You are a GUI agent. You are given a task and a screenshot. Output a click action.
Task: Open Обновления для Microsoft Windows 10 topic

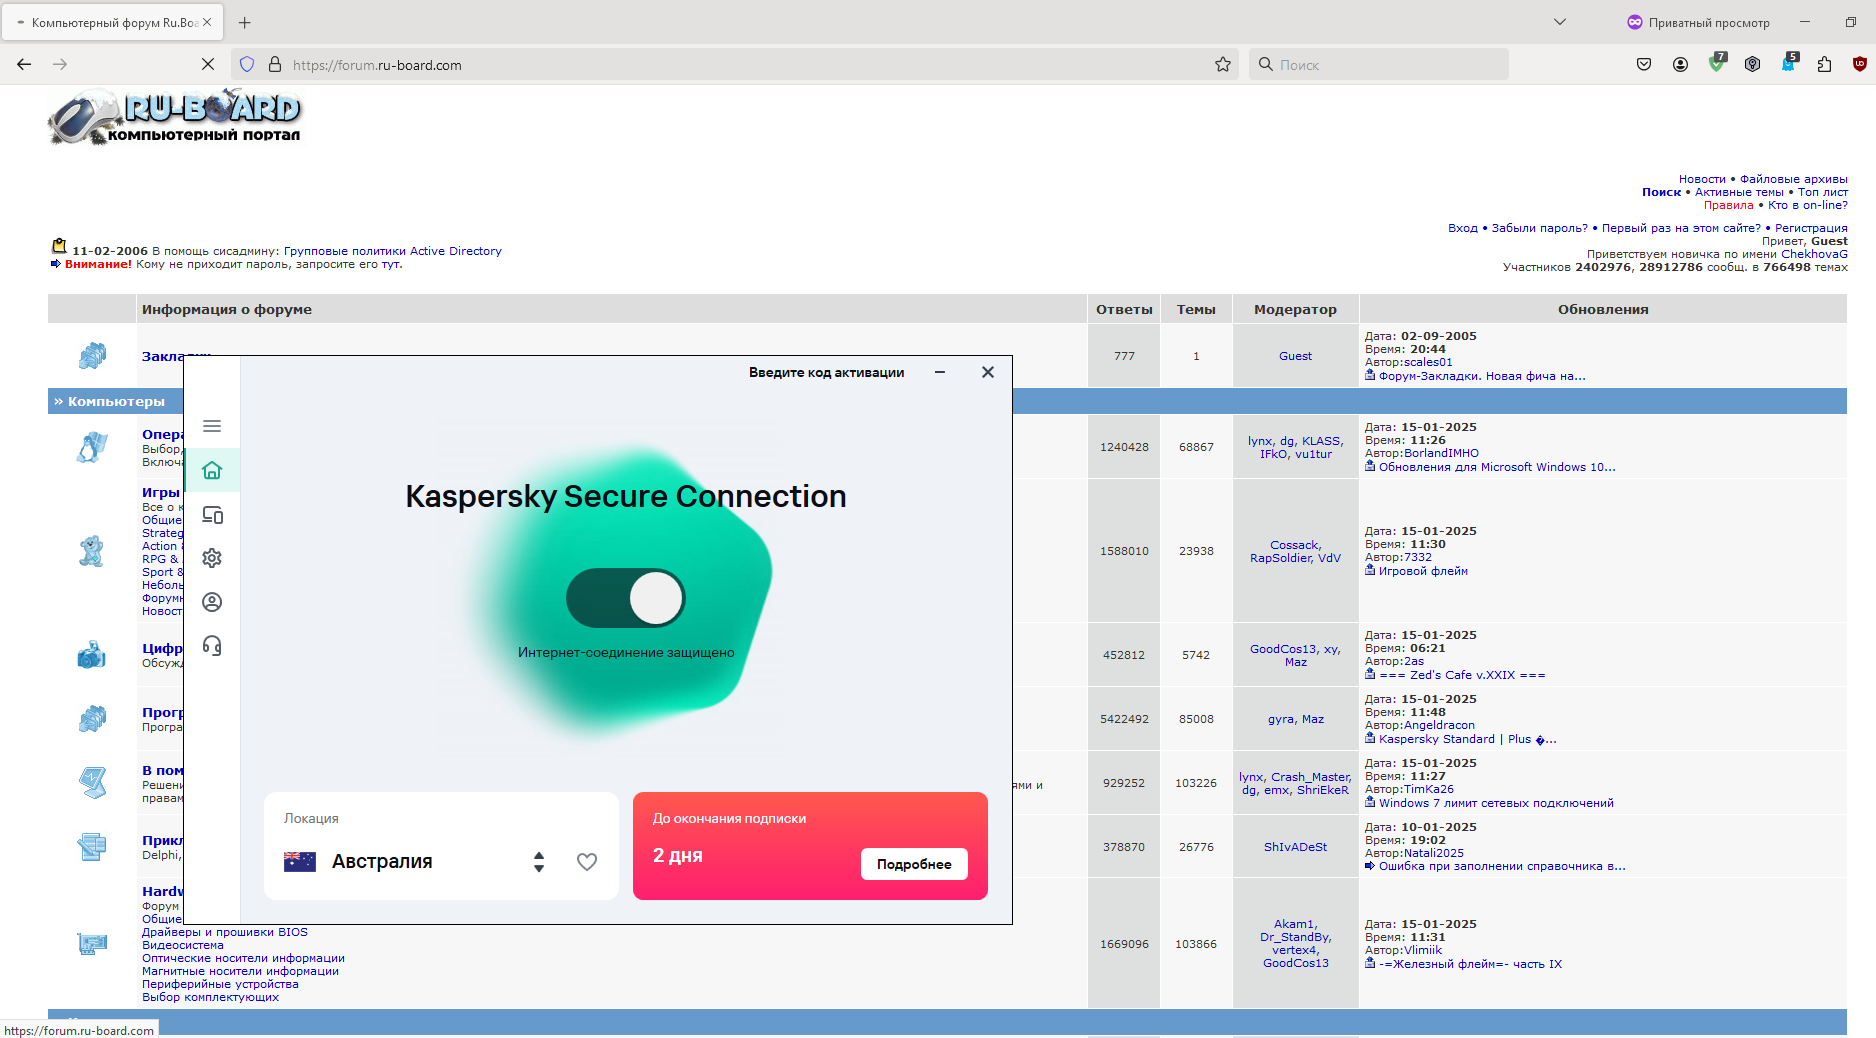click(1497, 467)
